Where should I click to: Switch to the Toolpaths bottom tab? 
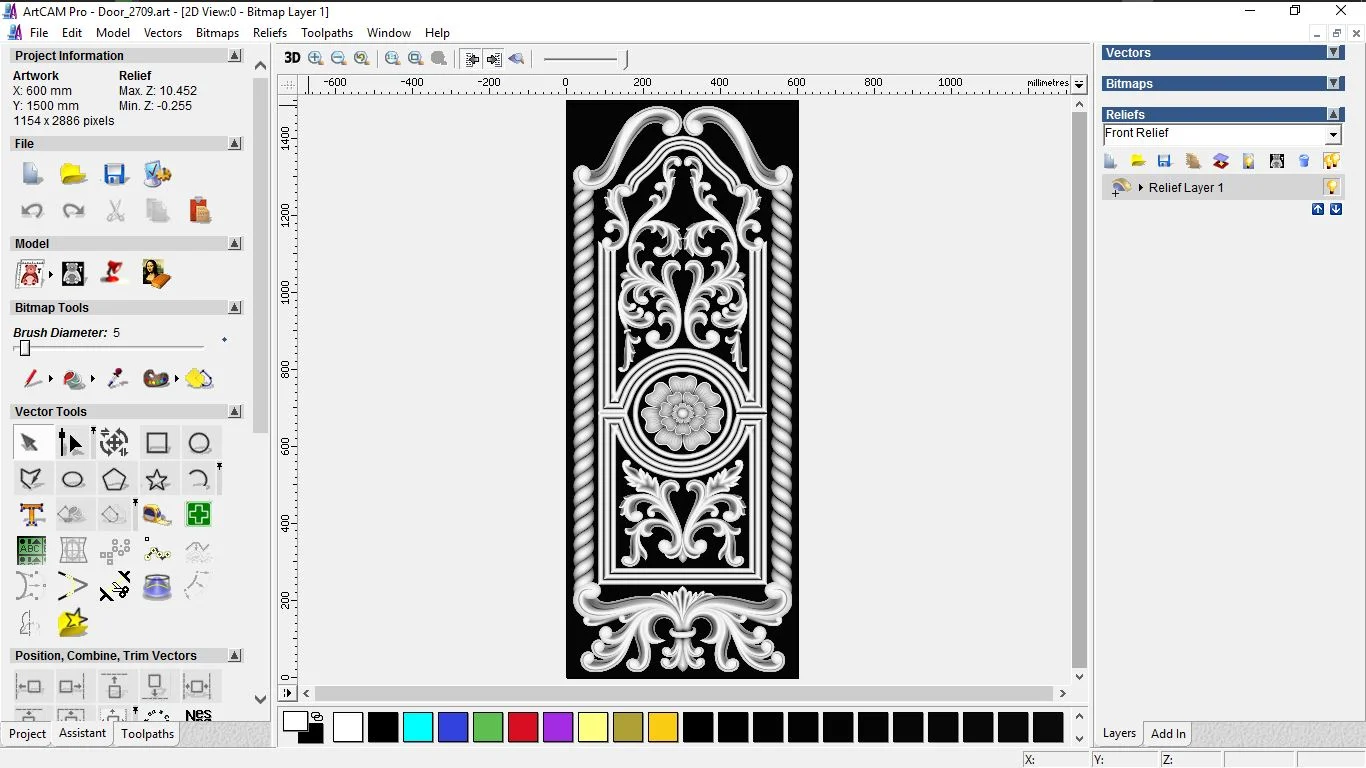[x=147, y=734]
